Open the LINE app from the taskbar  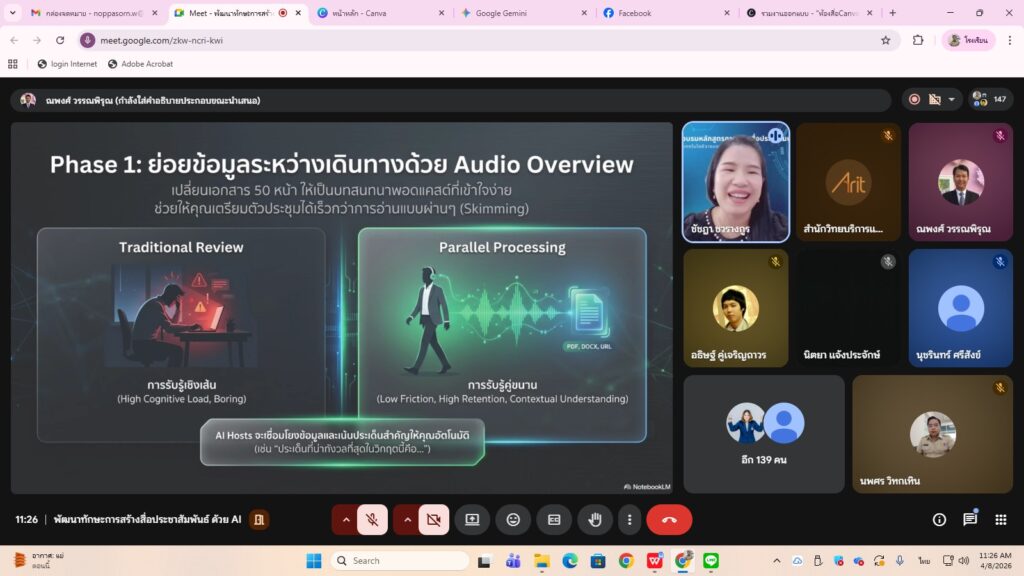pyautogui.click(x=711, y=561)
